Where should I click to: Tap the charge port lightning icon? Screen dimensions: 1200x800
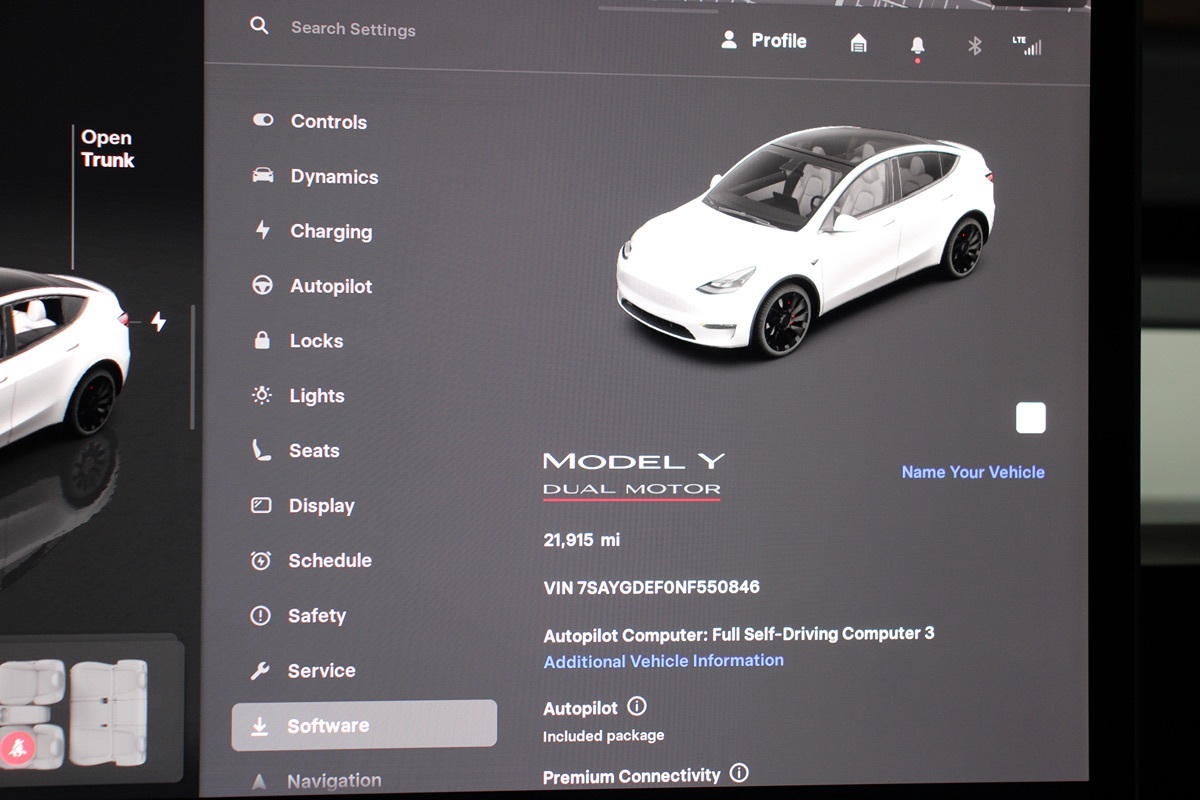tap(158, 321)
